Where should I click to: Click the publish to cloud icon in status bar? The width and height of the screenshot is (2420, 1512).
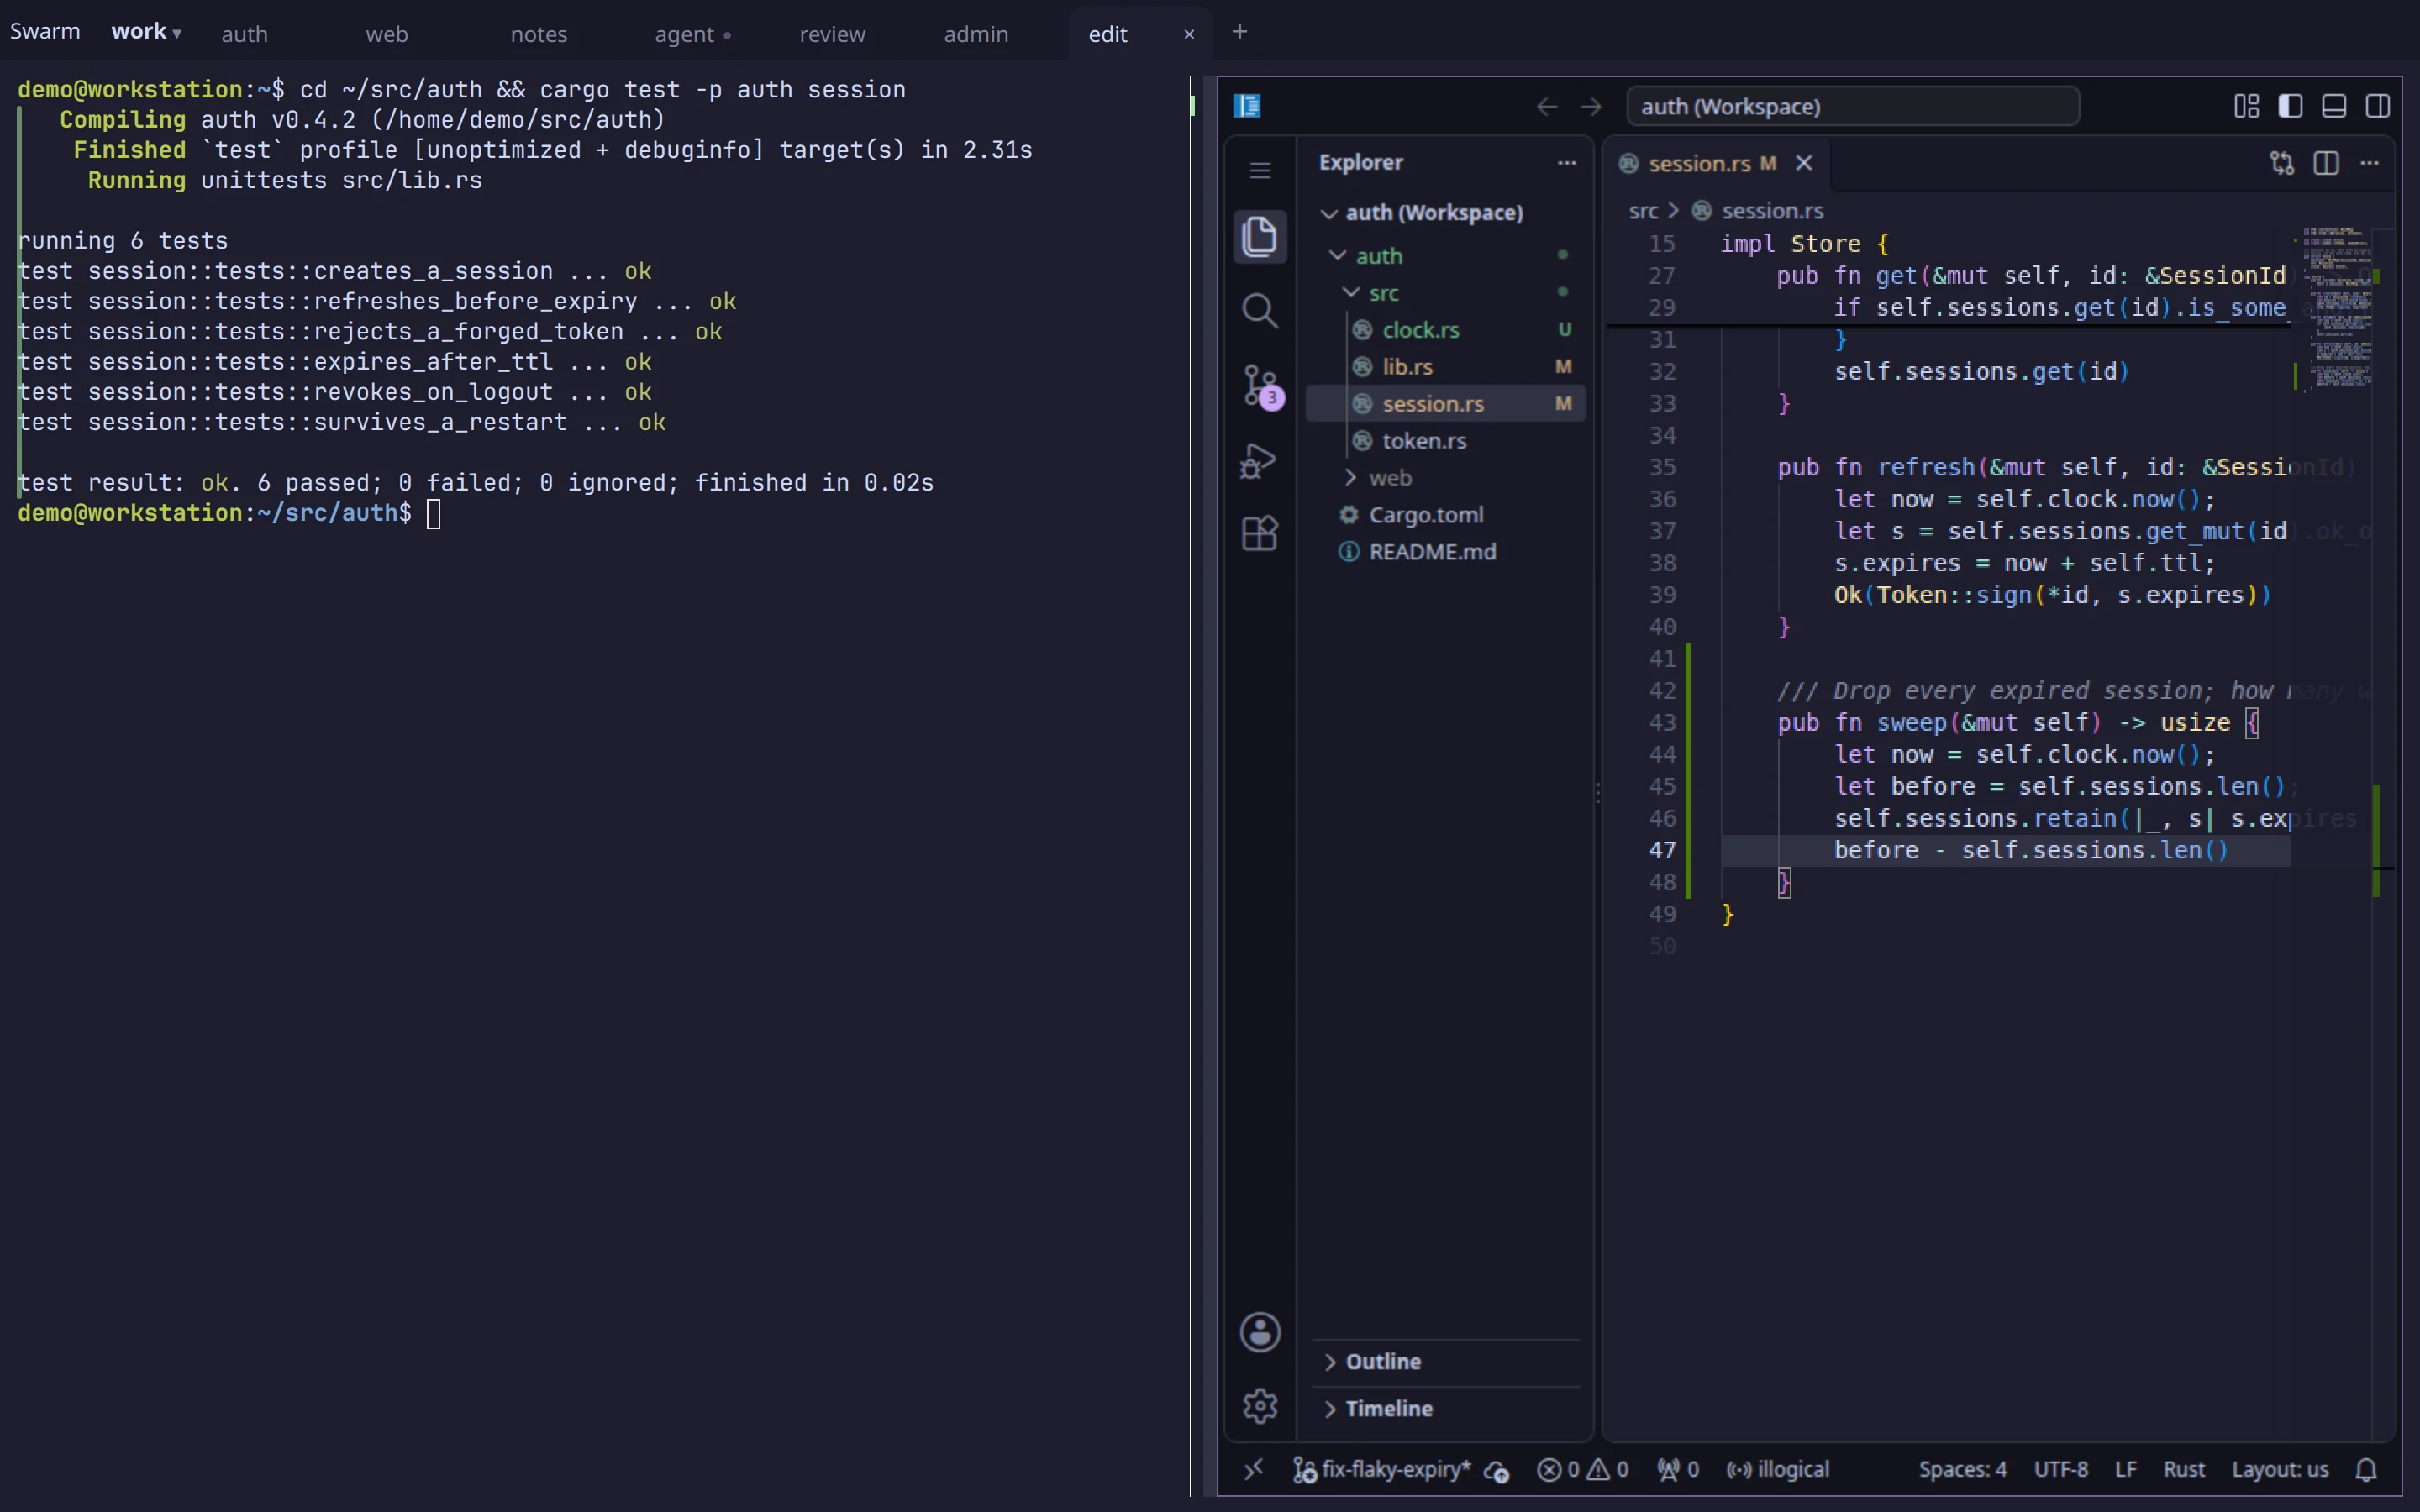tap(1496, 1470)
